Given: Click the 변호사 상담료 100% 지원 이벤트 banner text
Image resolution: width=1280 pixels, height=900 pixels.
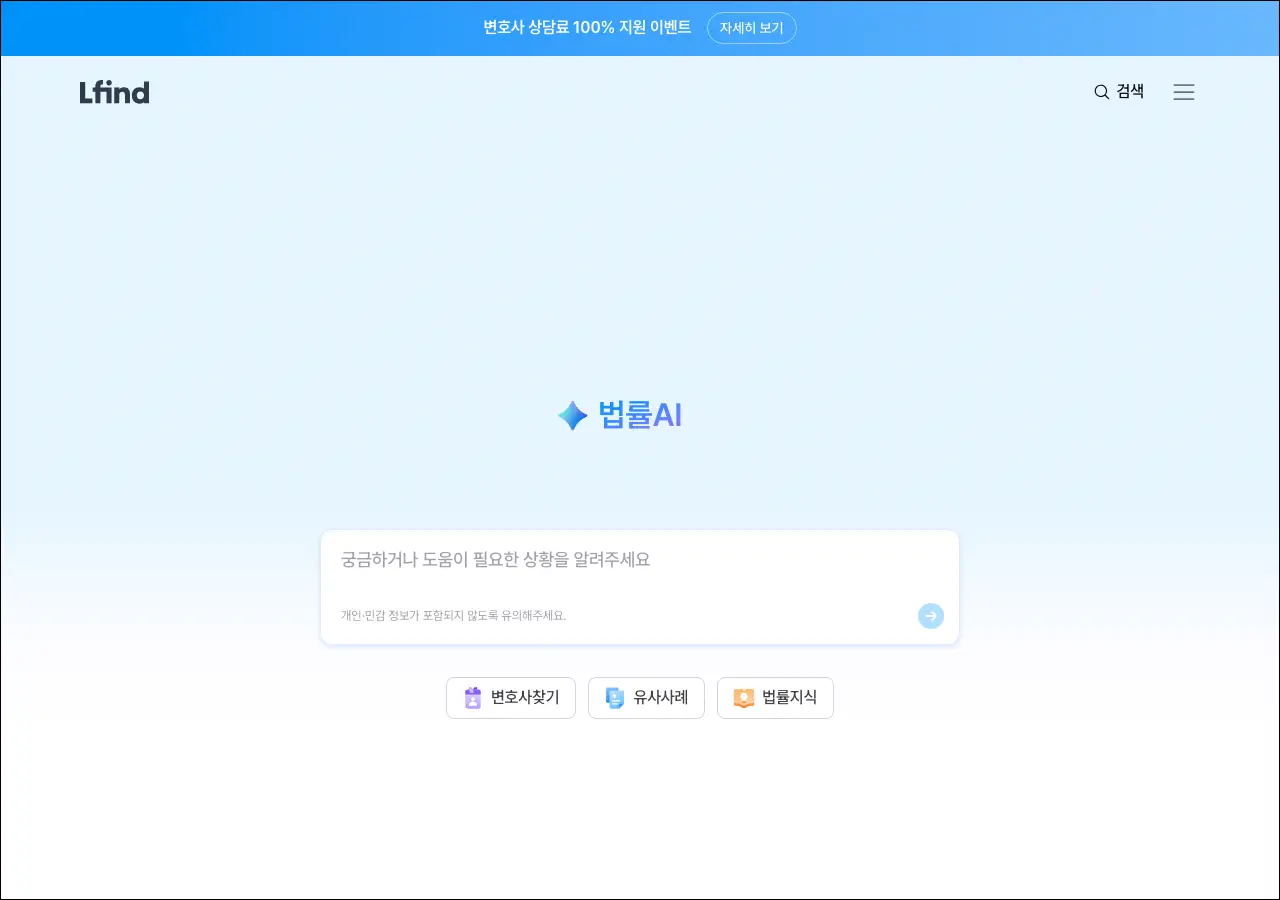Looking at the screenshot, I should click(x=587, y=28).
